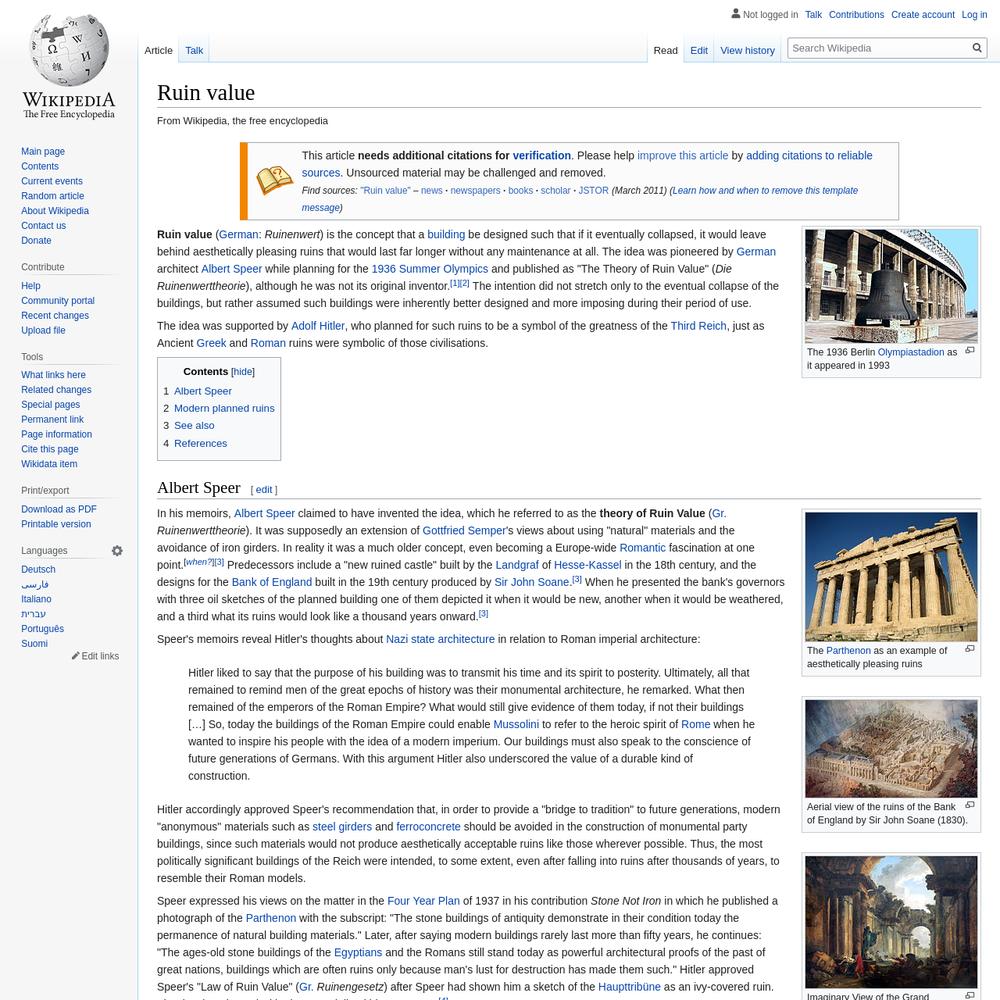Image resolution: width=1000 pixels, height=1000 pixels.
Task: Click enlarge icon on Parthenon caption
Action: (x=969, y=649)
